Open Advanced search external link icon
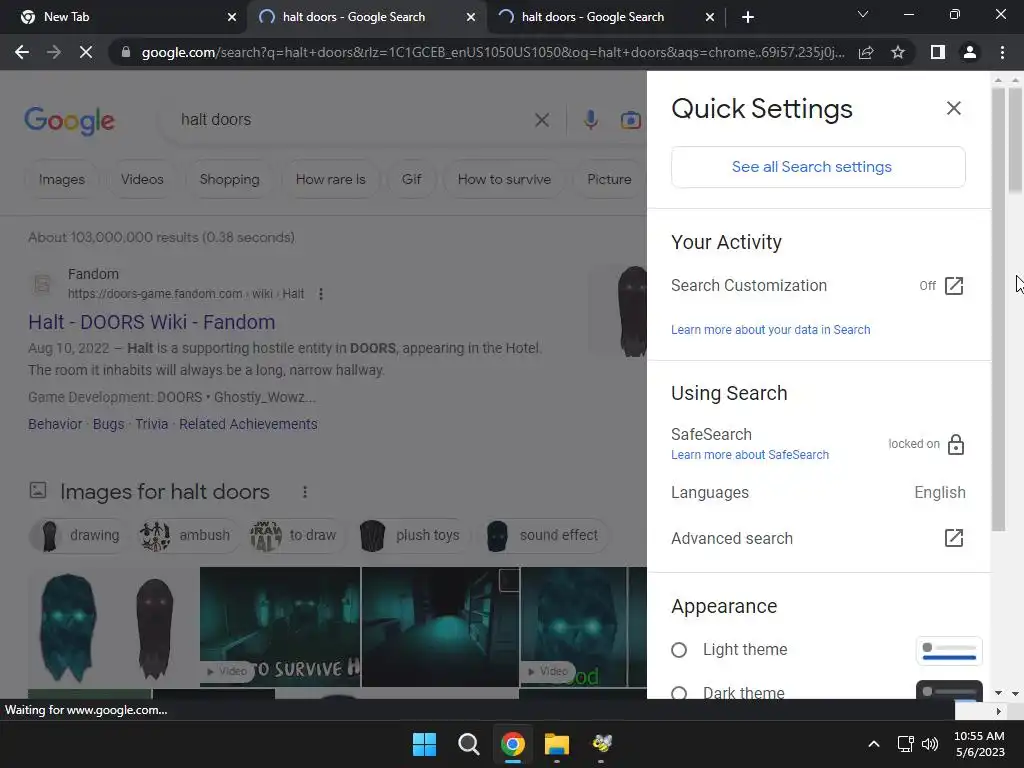The image size is (1024, 768). coord(953,538)
